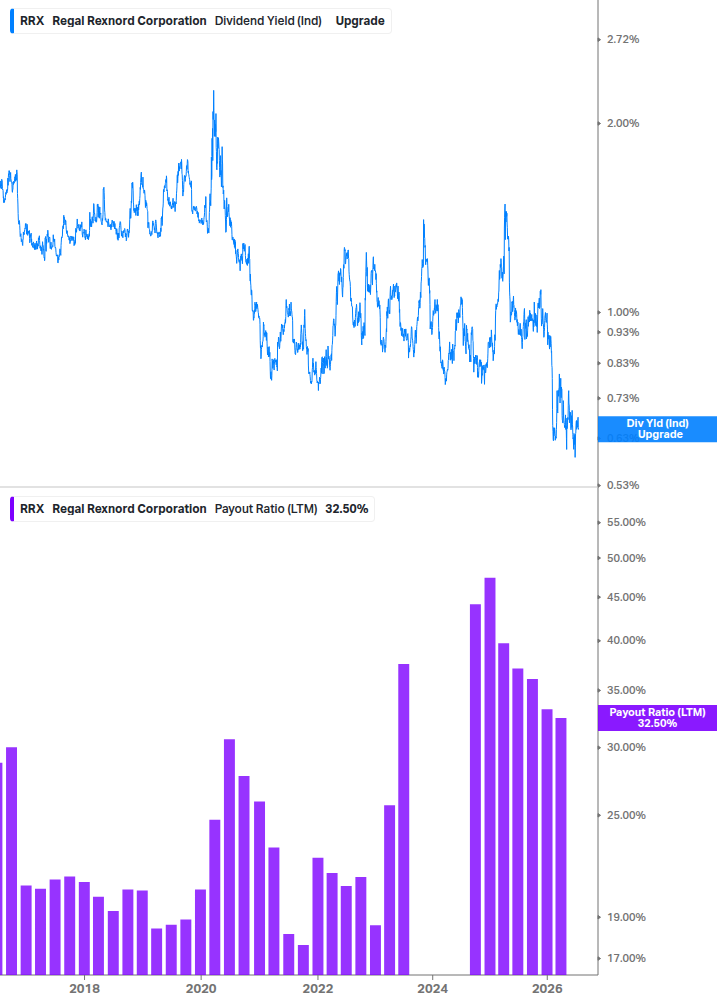Click the 2020 label on the time axis
The image size is (717, 1005).
pos(201,988)
